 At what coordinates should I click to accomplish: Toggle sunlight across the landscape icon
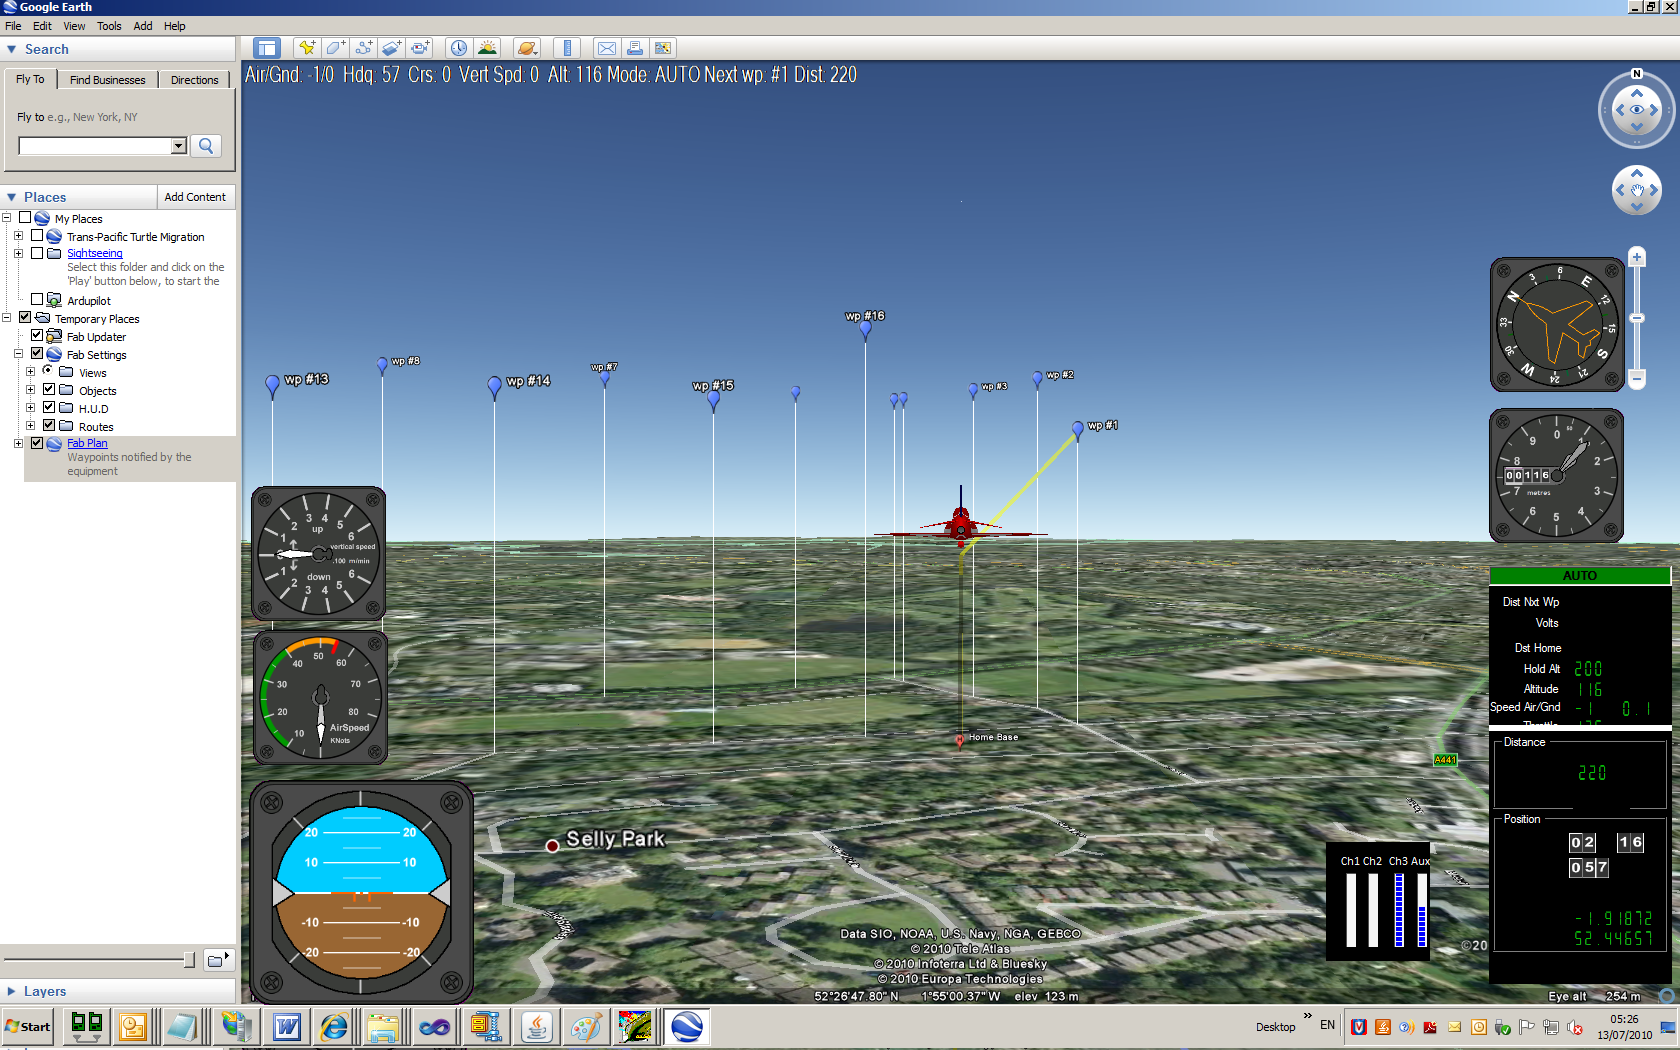pyautogui.click(x=487, y=48)
